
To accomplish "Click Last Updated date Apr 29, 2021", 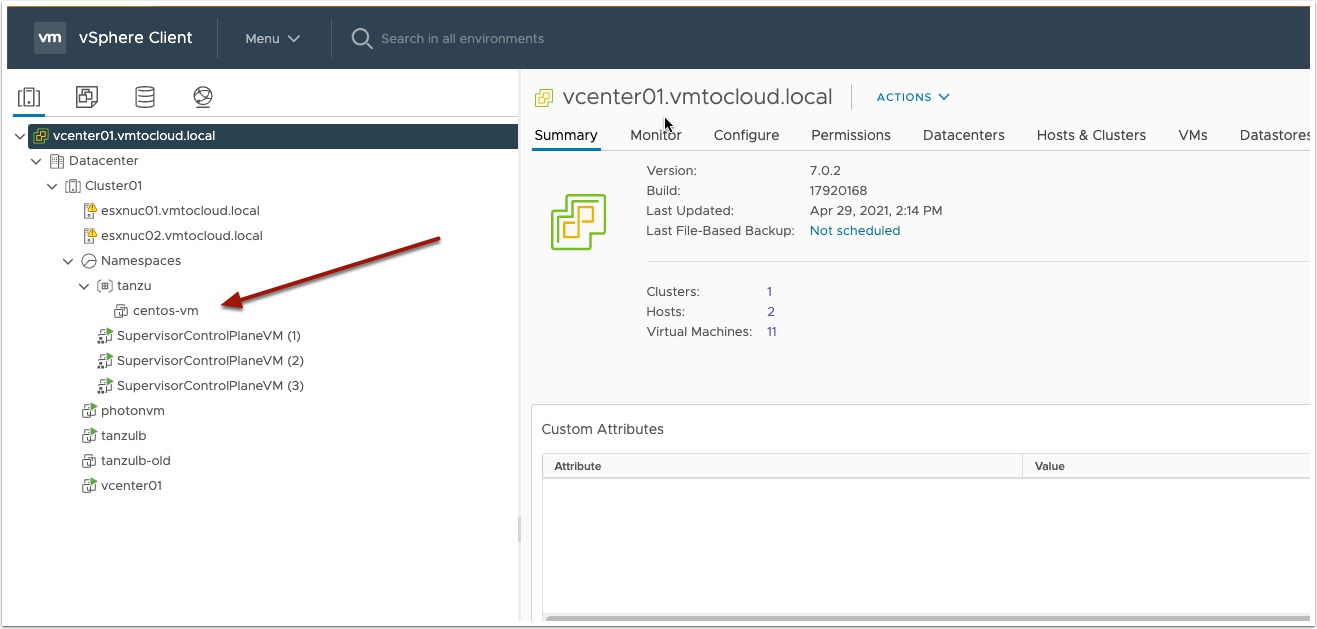I will pyautogui.click(x=876, y=211).
